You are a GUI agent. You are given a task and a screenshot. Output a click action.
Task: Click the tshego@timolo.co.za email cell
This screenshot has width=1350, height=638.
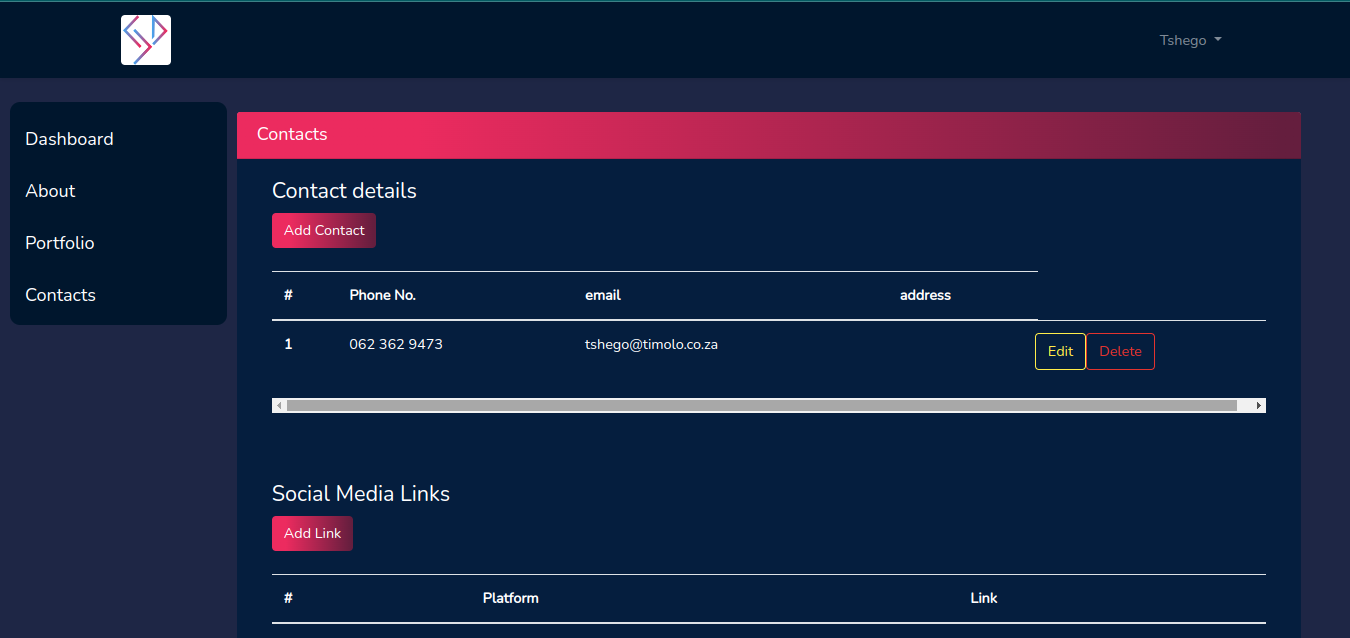(651, 344)
